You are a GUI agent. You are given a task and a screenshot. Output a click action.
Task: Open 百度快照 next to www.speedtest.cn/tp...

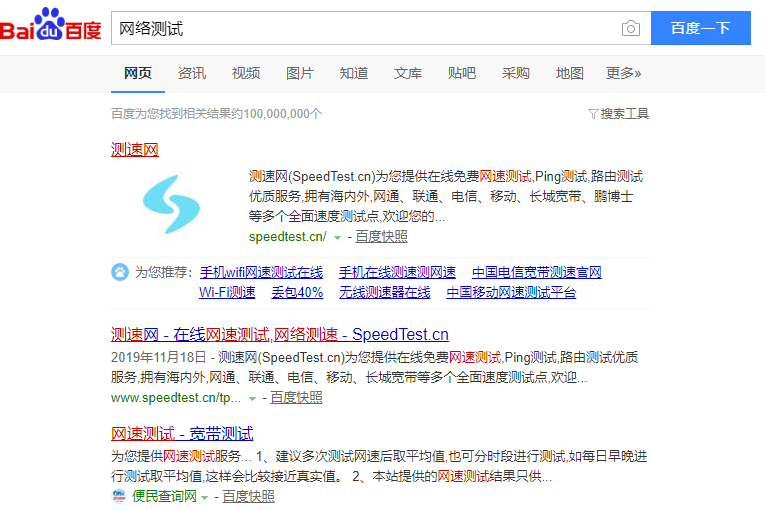pyautogui.click(x=296, y=398)
